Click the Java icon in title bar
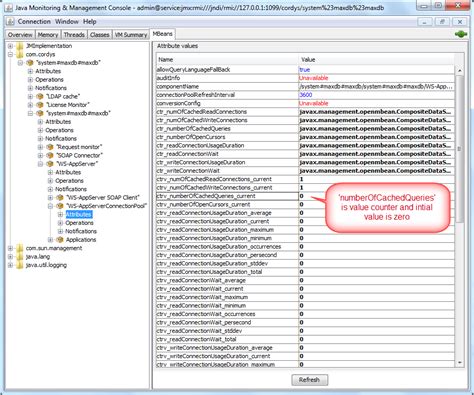474x395 pixels. 9,7
